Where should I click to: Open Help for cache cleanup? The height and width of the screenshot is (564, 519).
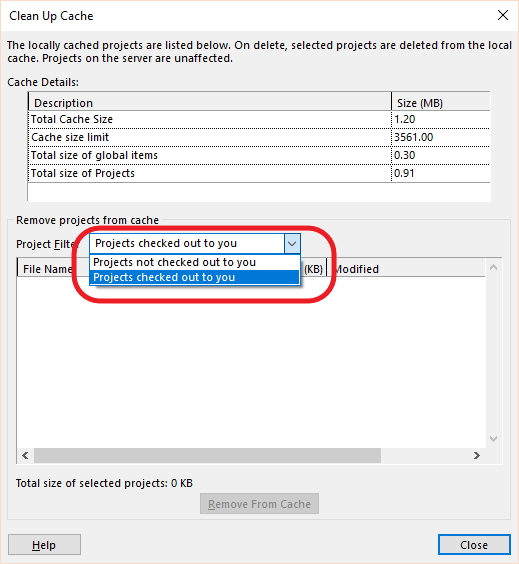click(x=44, y=545)
